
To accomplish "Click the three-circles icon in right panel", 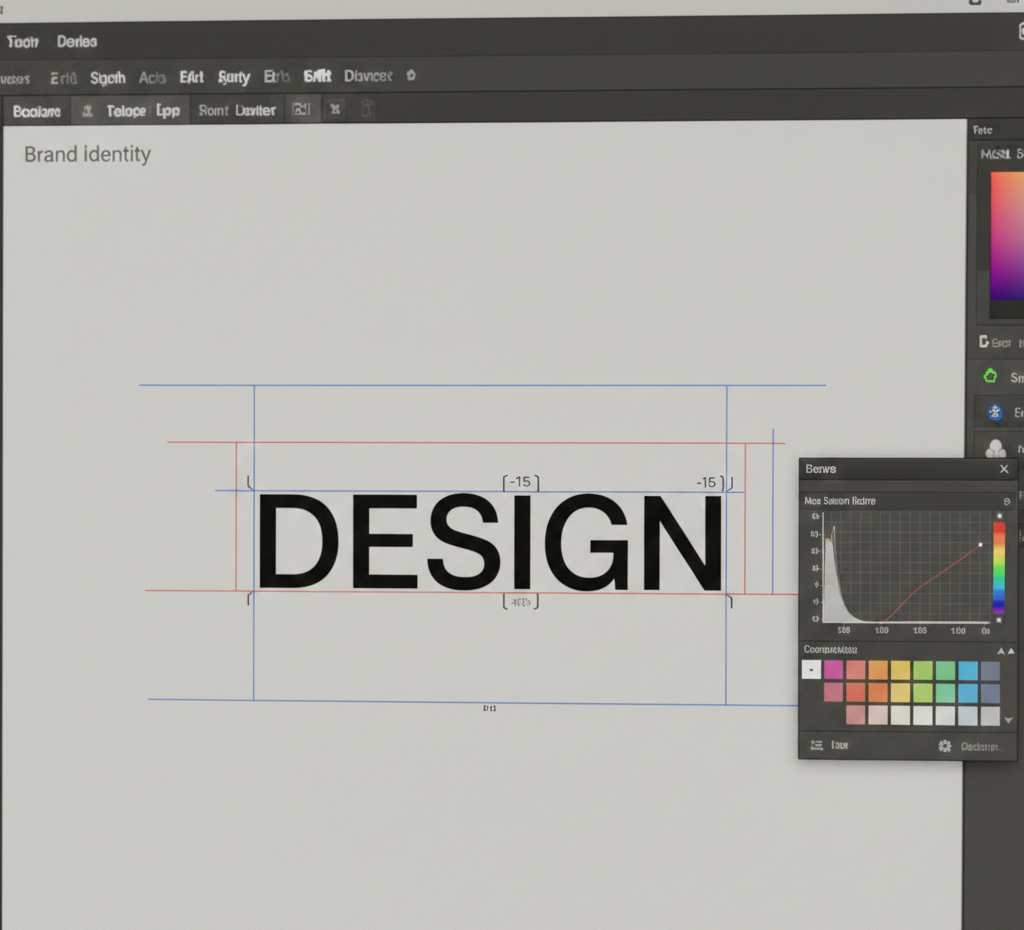I will 995,448.
